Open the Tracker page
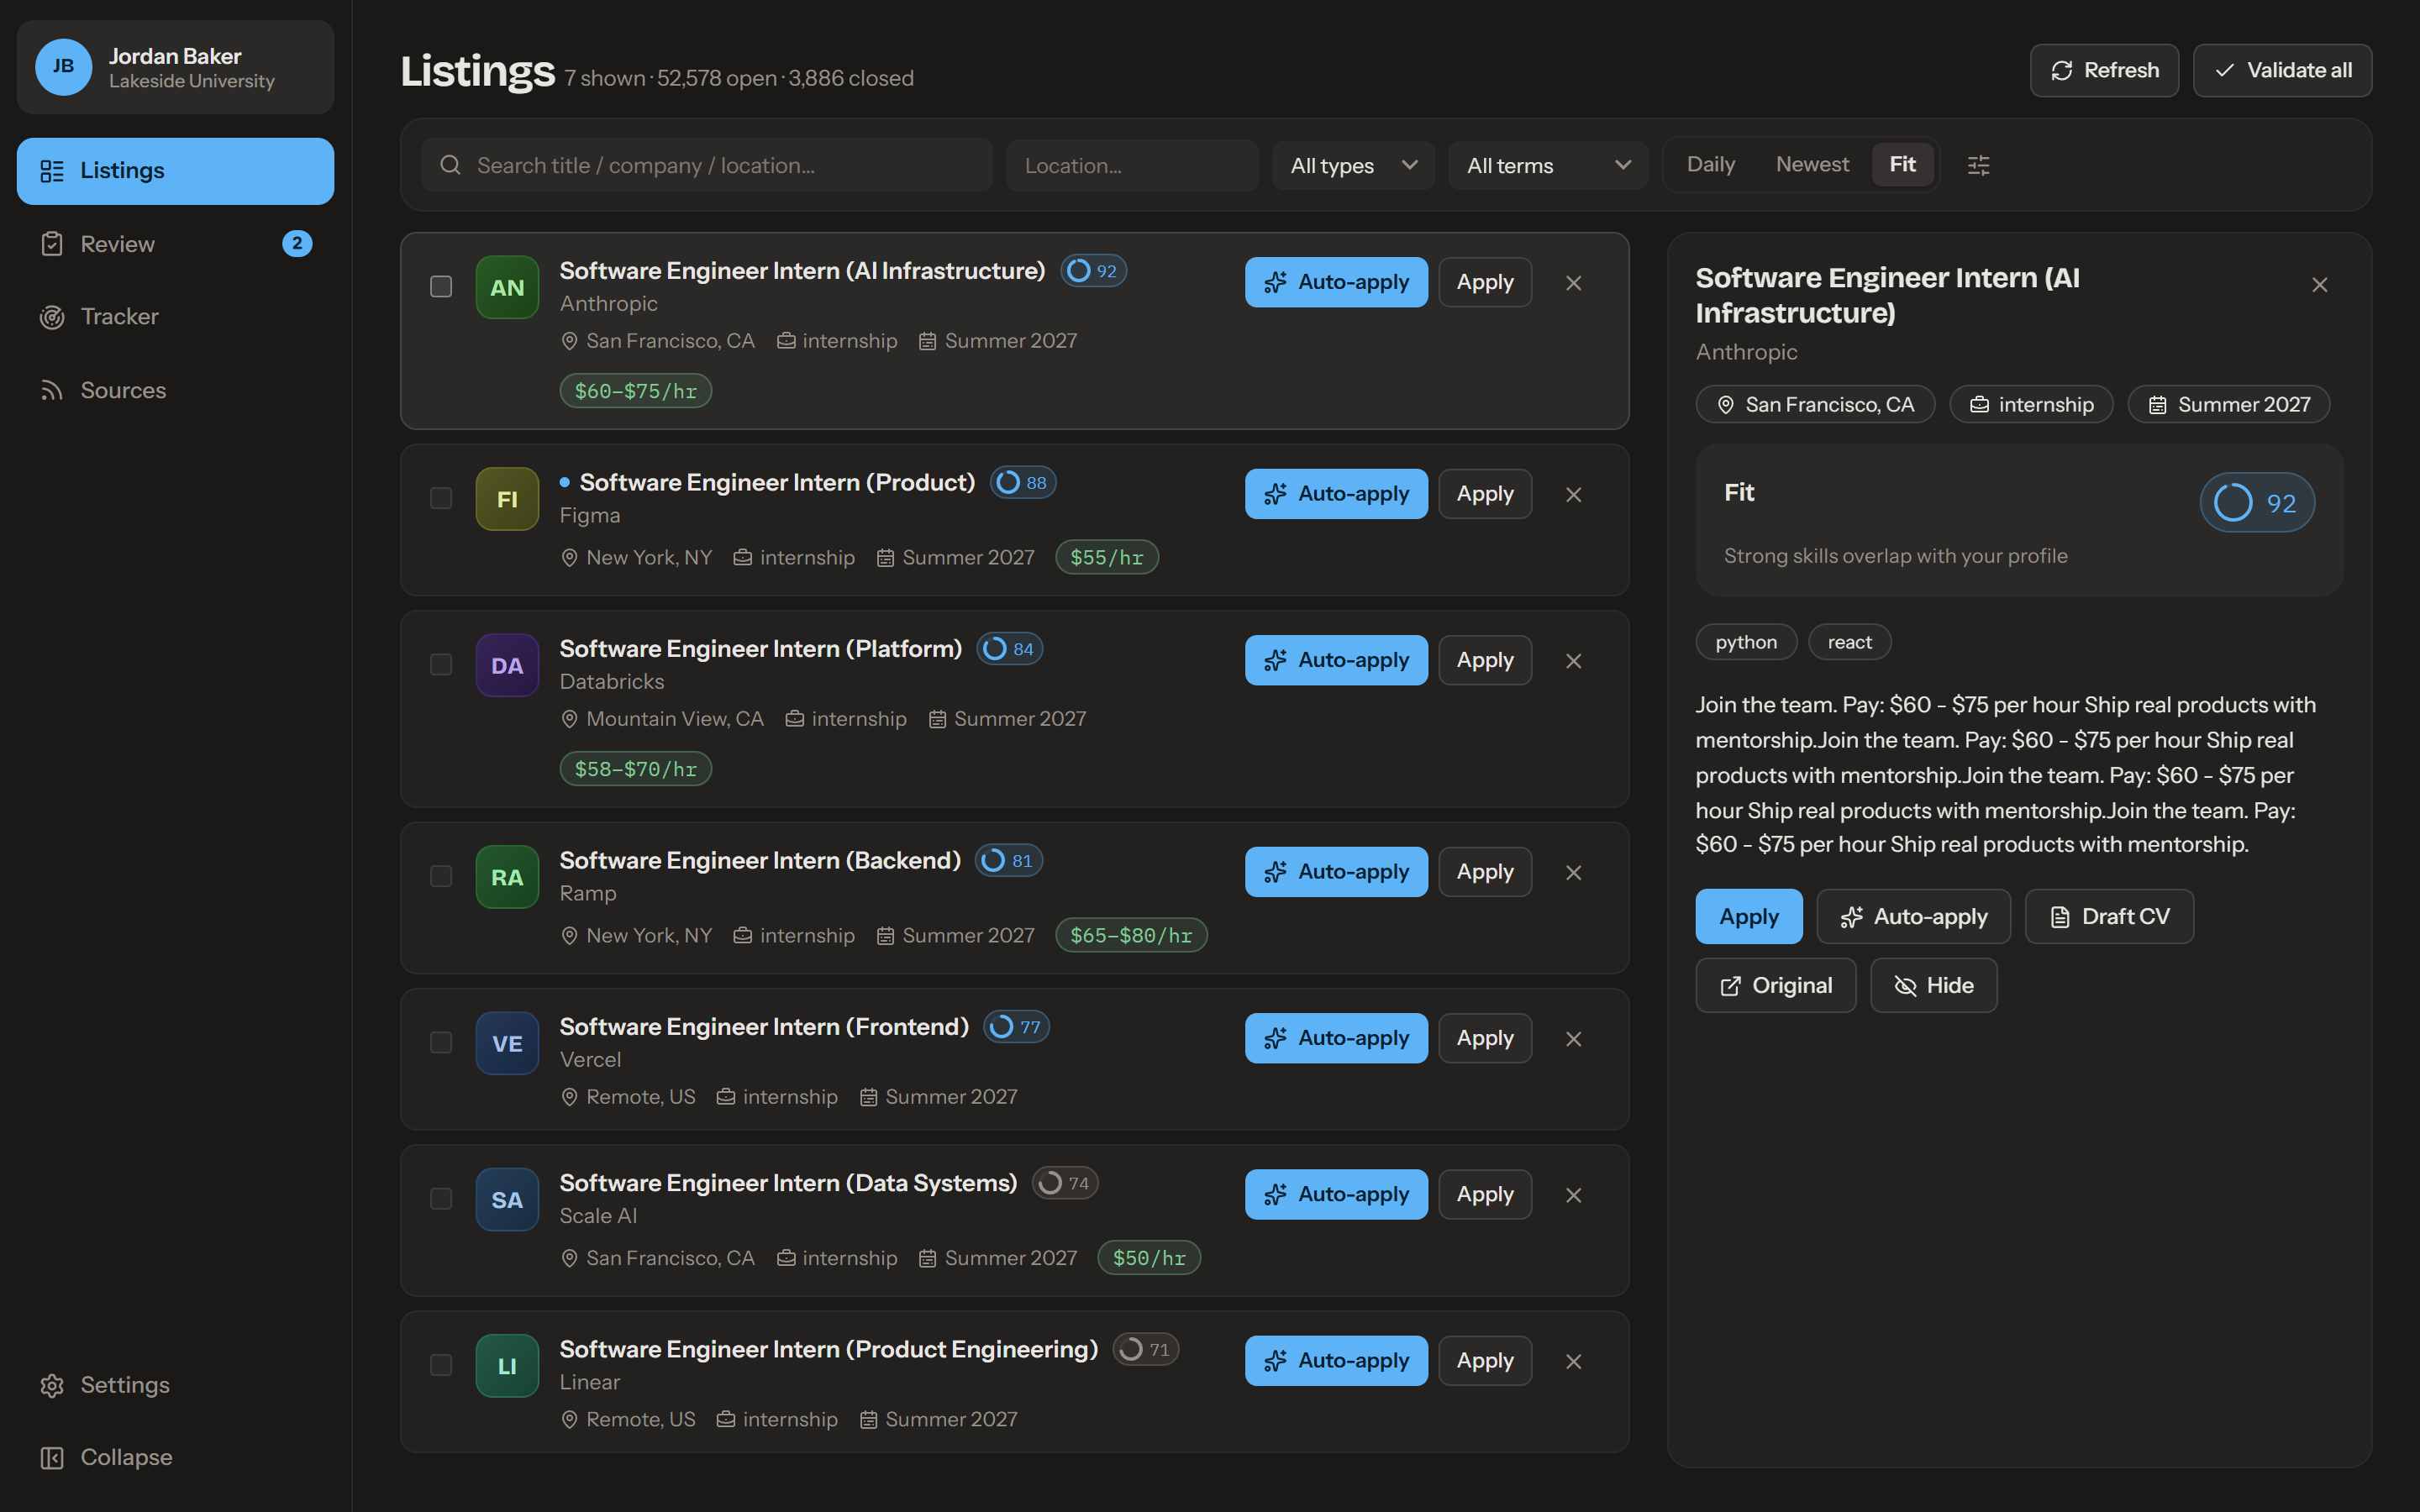This screenshot has width=2420, height=1512. click(x=176, y=317)
